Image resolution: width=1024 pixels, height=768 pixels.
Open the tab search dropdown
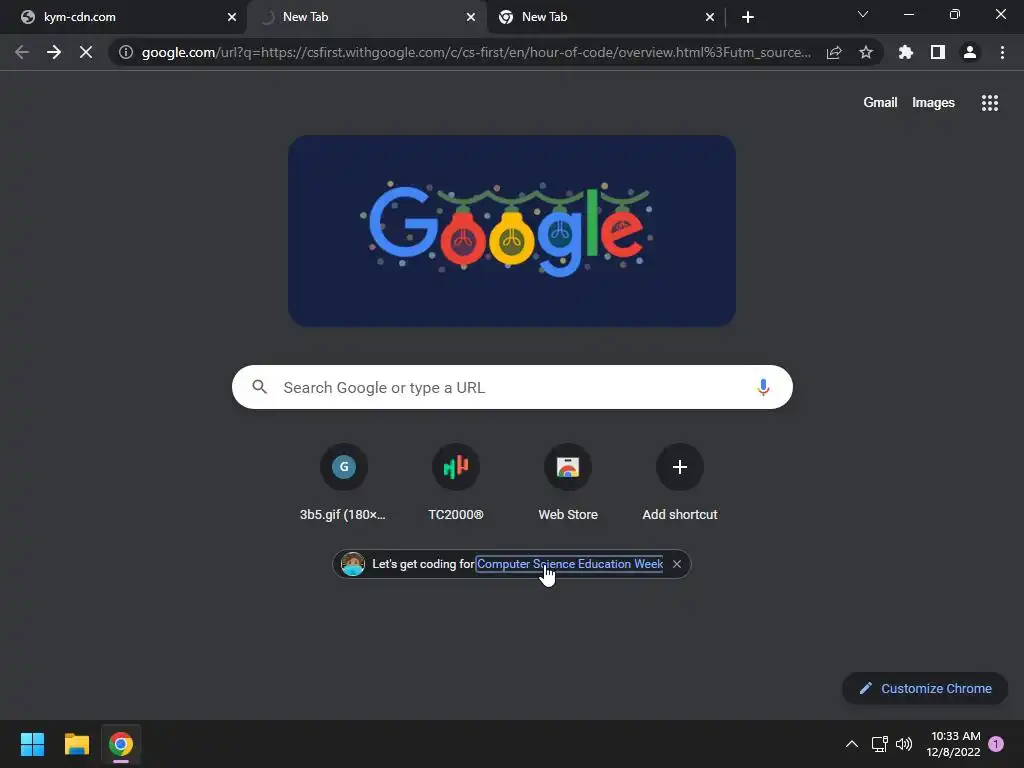point(863,14)
